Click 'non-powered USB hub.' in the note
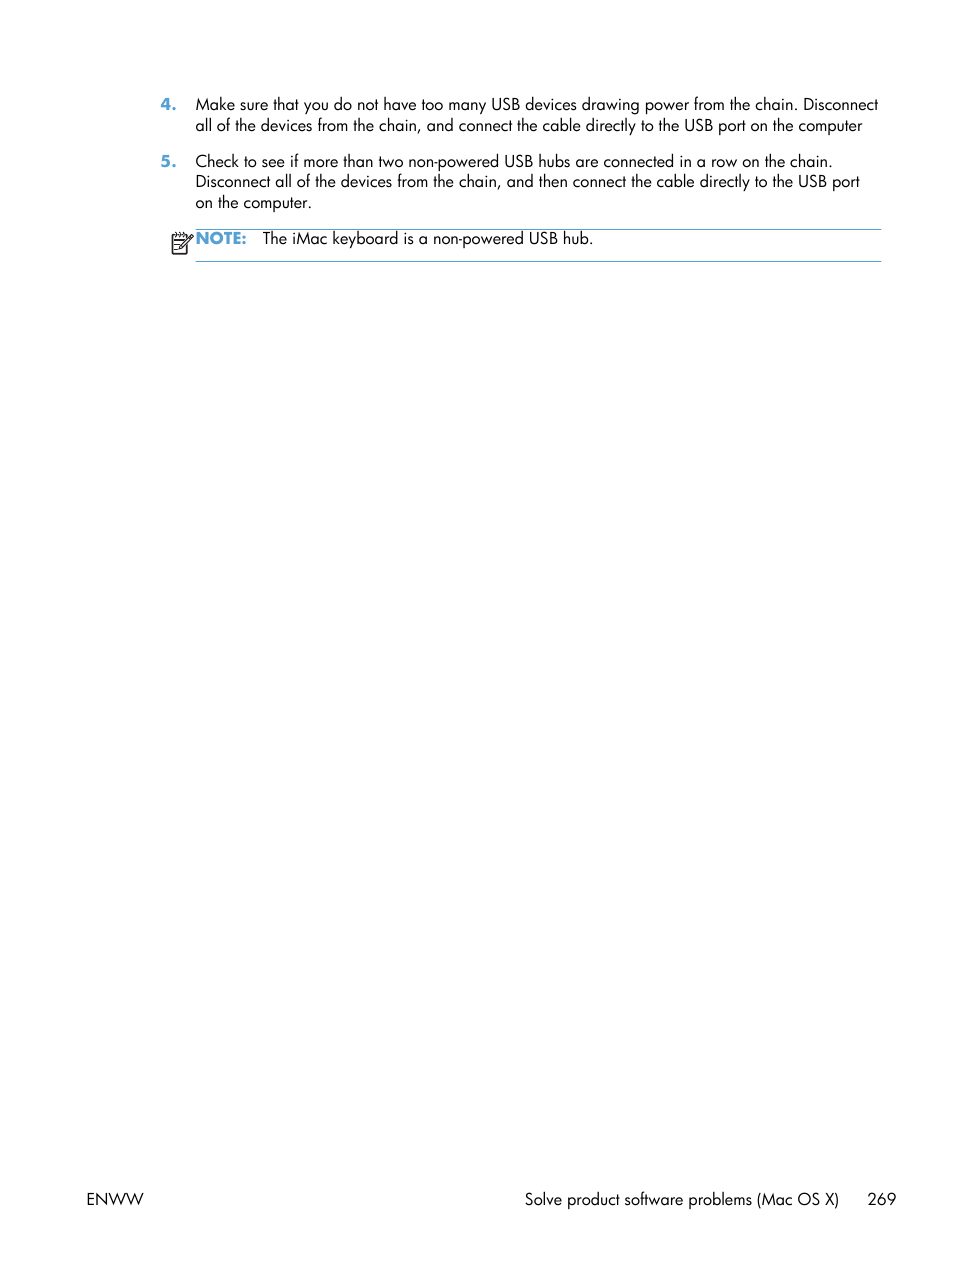Viewport: 954px width, 1270px height. (513, 239)
